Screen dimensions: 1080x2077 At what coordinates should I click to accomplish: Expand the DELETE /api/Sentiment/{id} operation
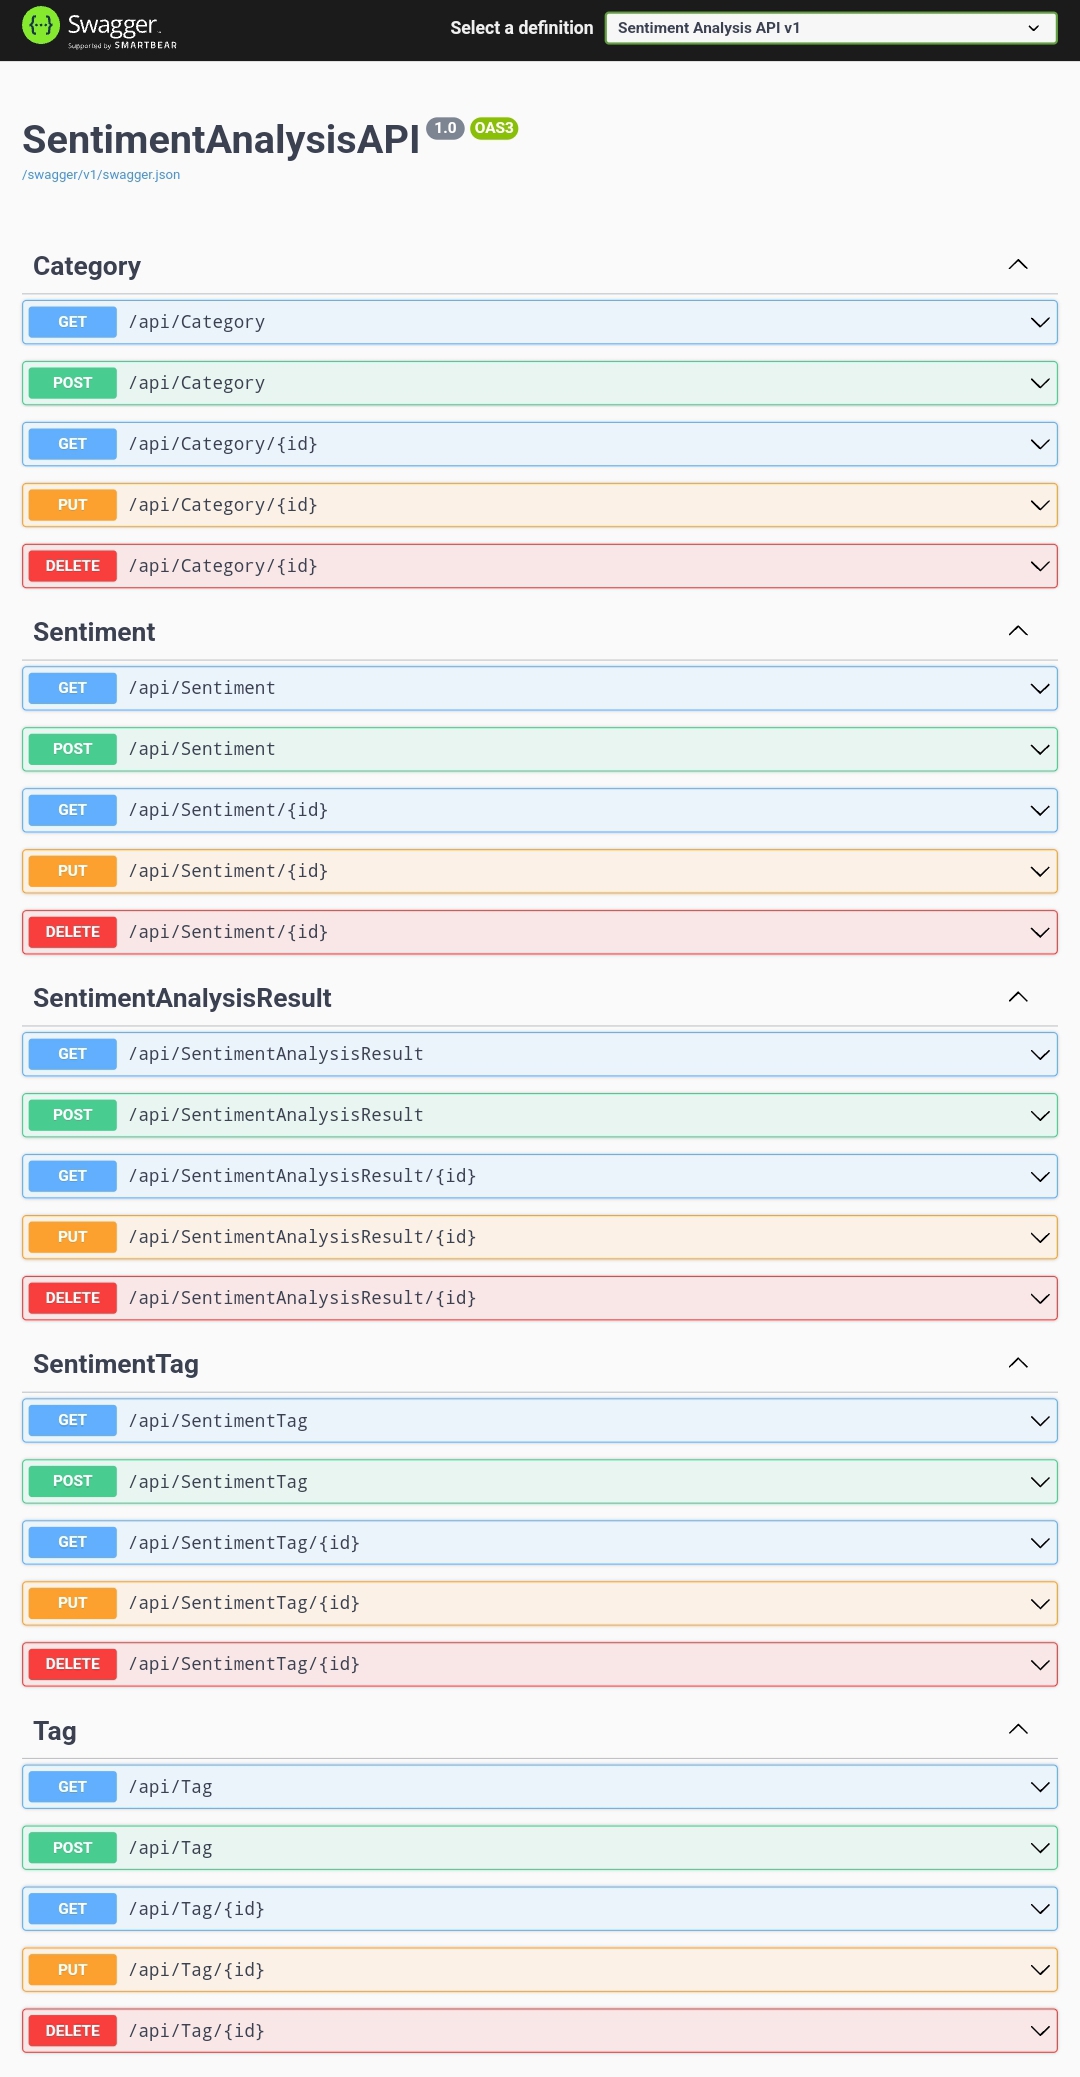pyautogui.click(x=1040, y=932)
